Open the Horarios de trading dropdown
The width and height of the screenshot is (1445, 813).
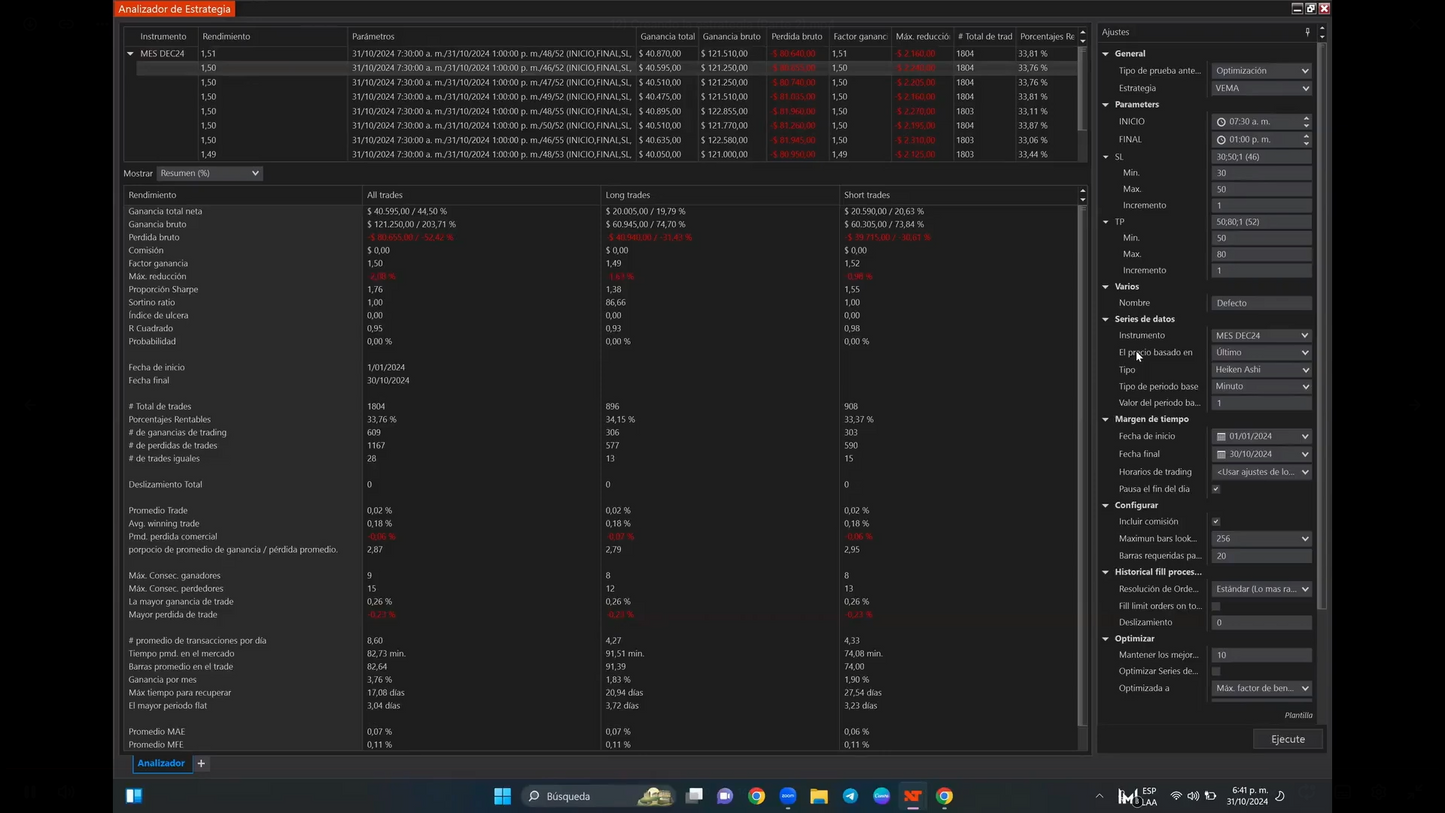(1261, 472)
